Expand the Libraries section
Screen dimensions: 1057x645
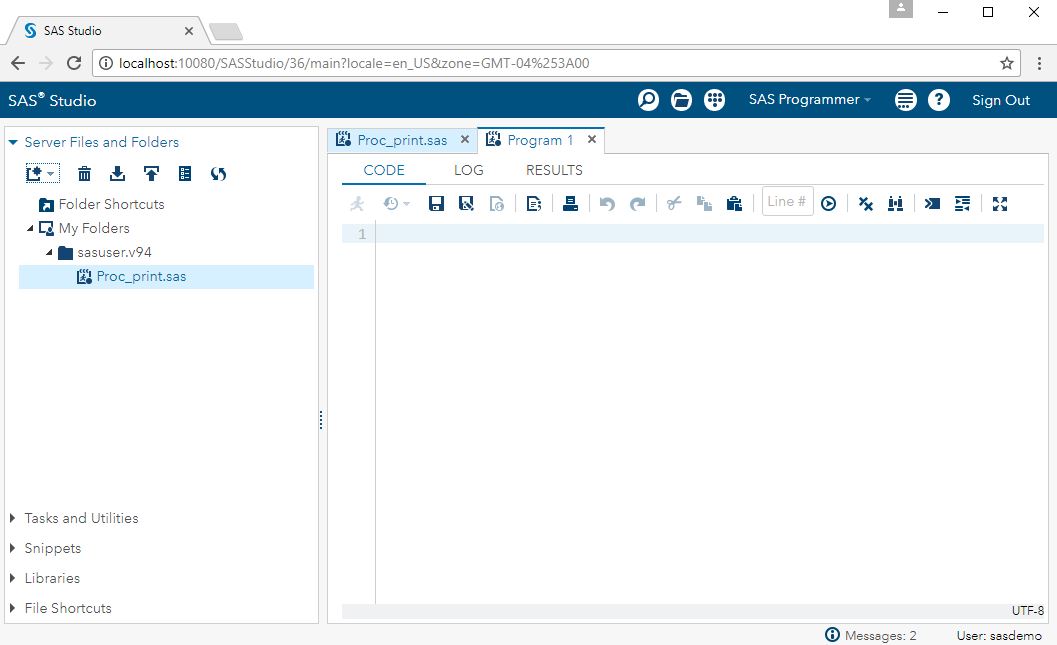pyautogui.click(x=13, y=578)
